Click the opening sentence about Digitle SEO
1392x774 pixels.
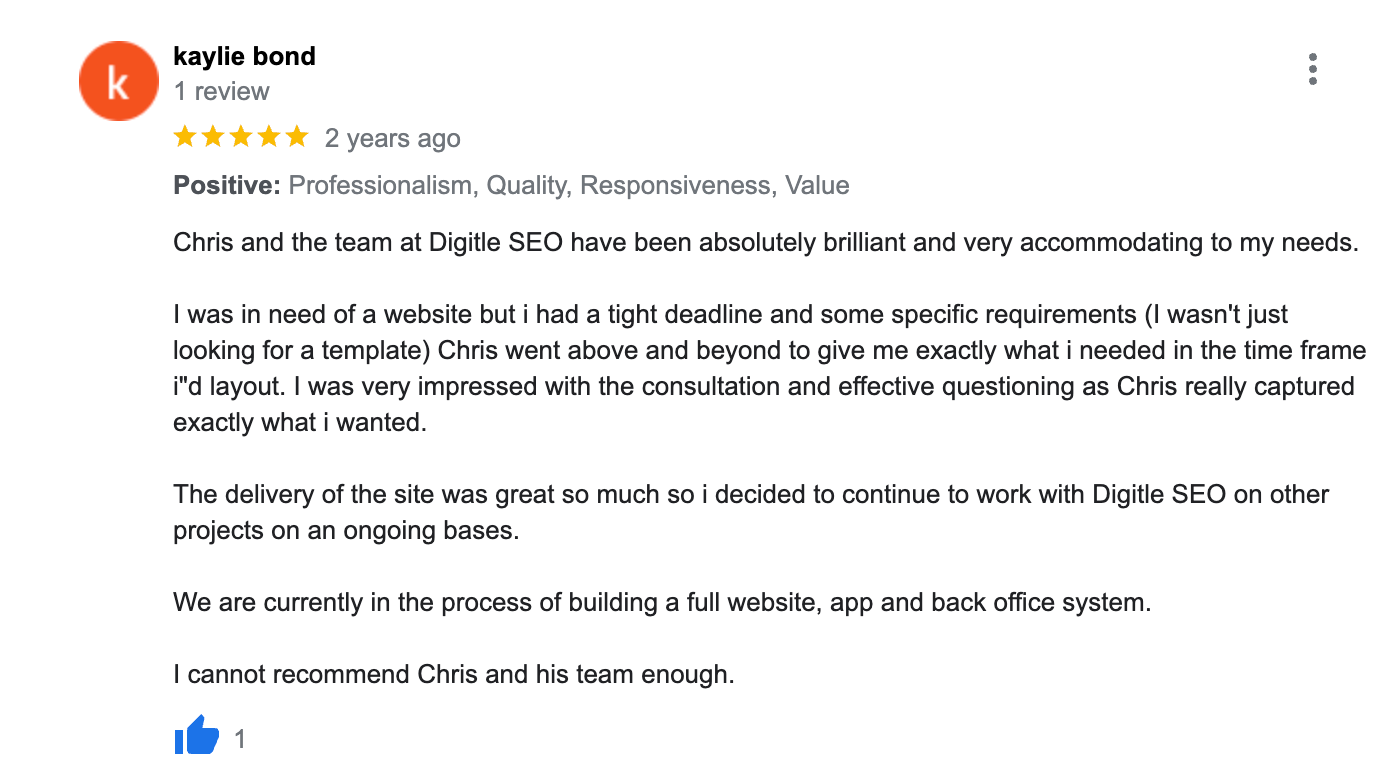pyautogui.click(x=766, y=242)
